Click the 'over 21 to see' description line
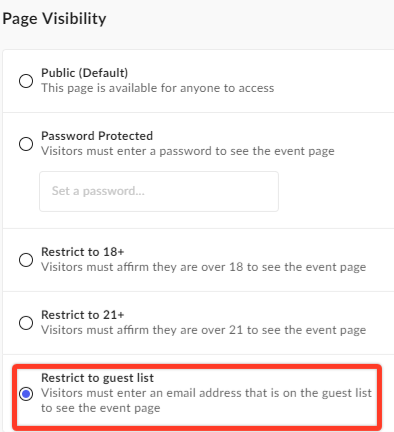The width and height of the screenshot is (394, 432). point(204,330)
